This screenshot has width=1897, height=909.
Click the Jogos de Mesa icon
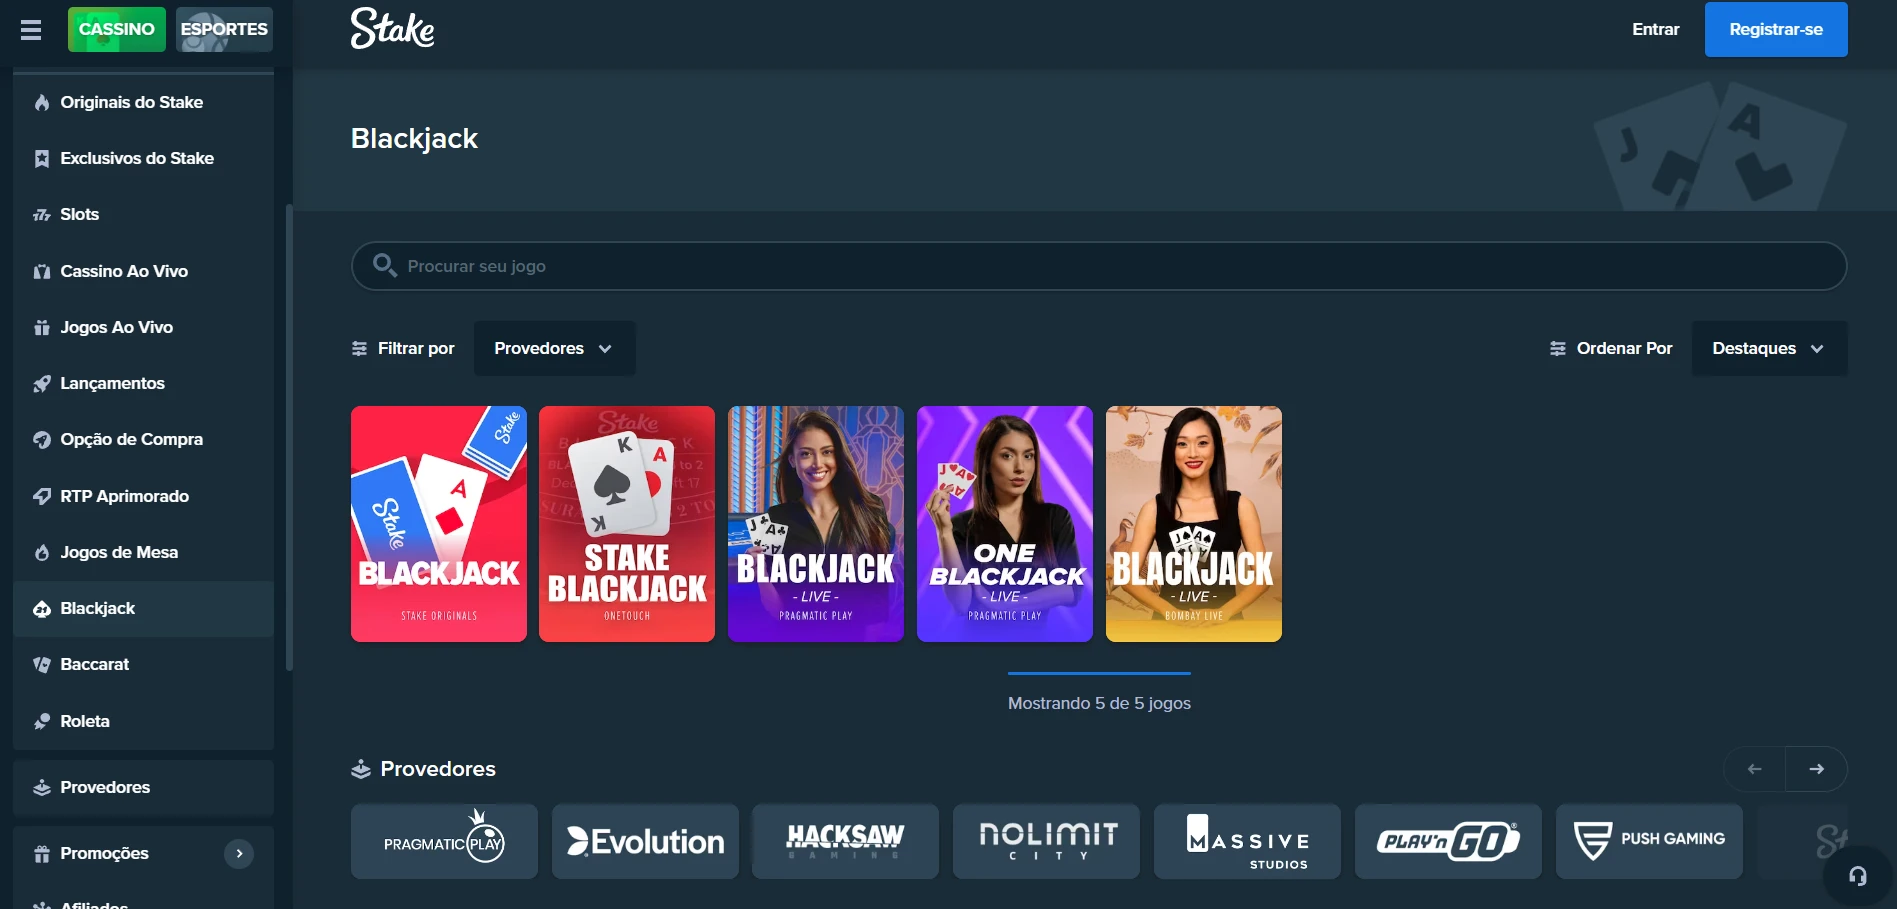pyautogui.click(x=42, y=552)
